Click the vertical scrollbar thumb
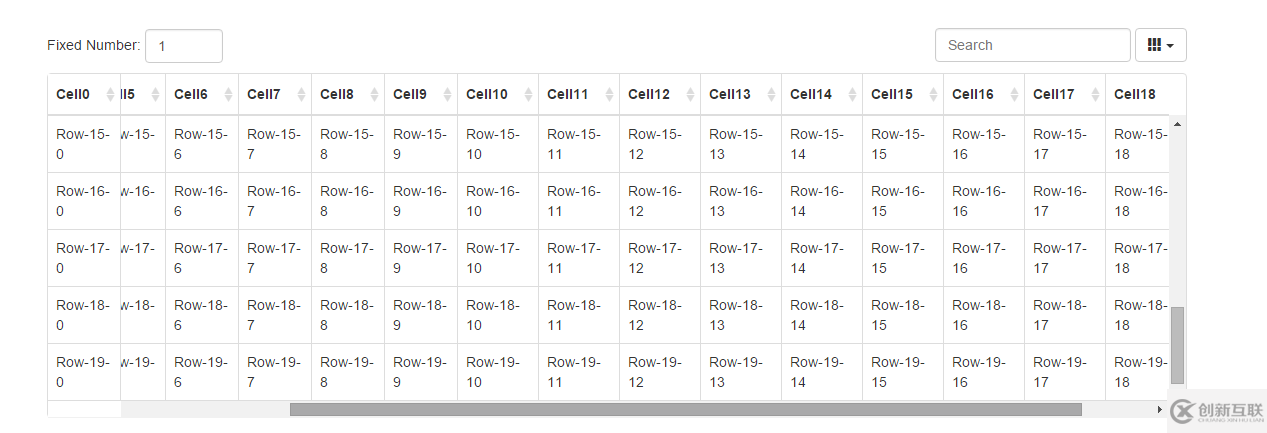 (1177, 345)
